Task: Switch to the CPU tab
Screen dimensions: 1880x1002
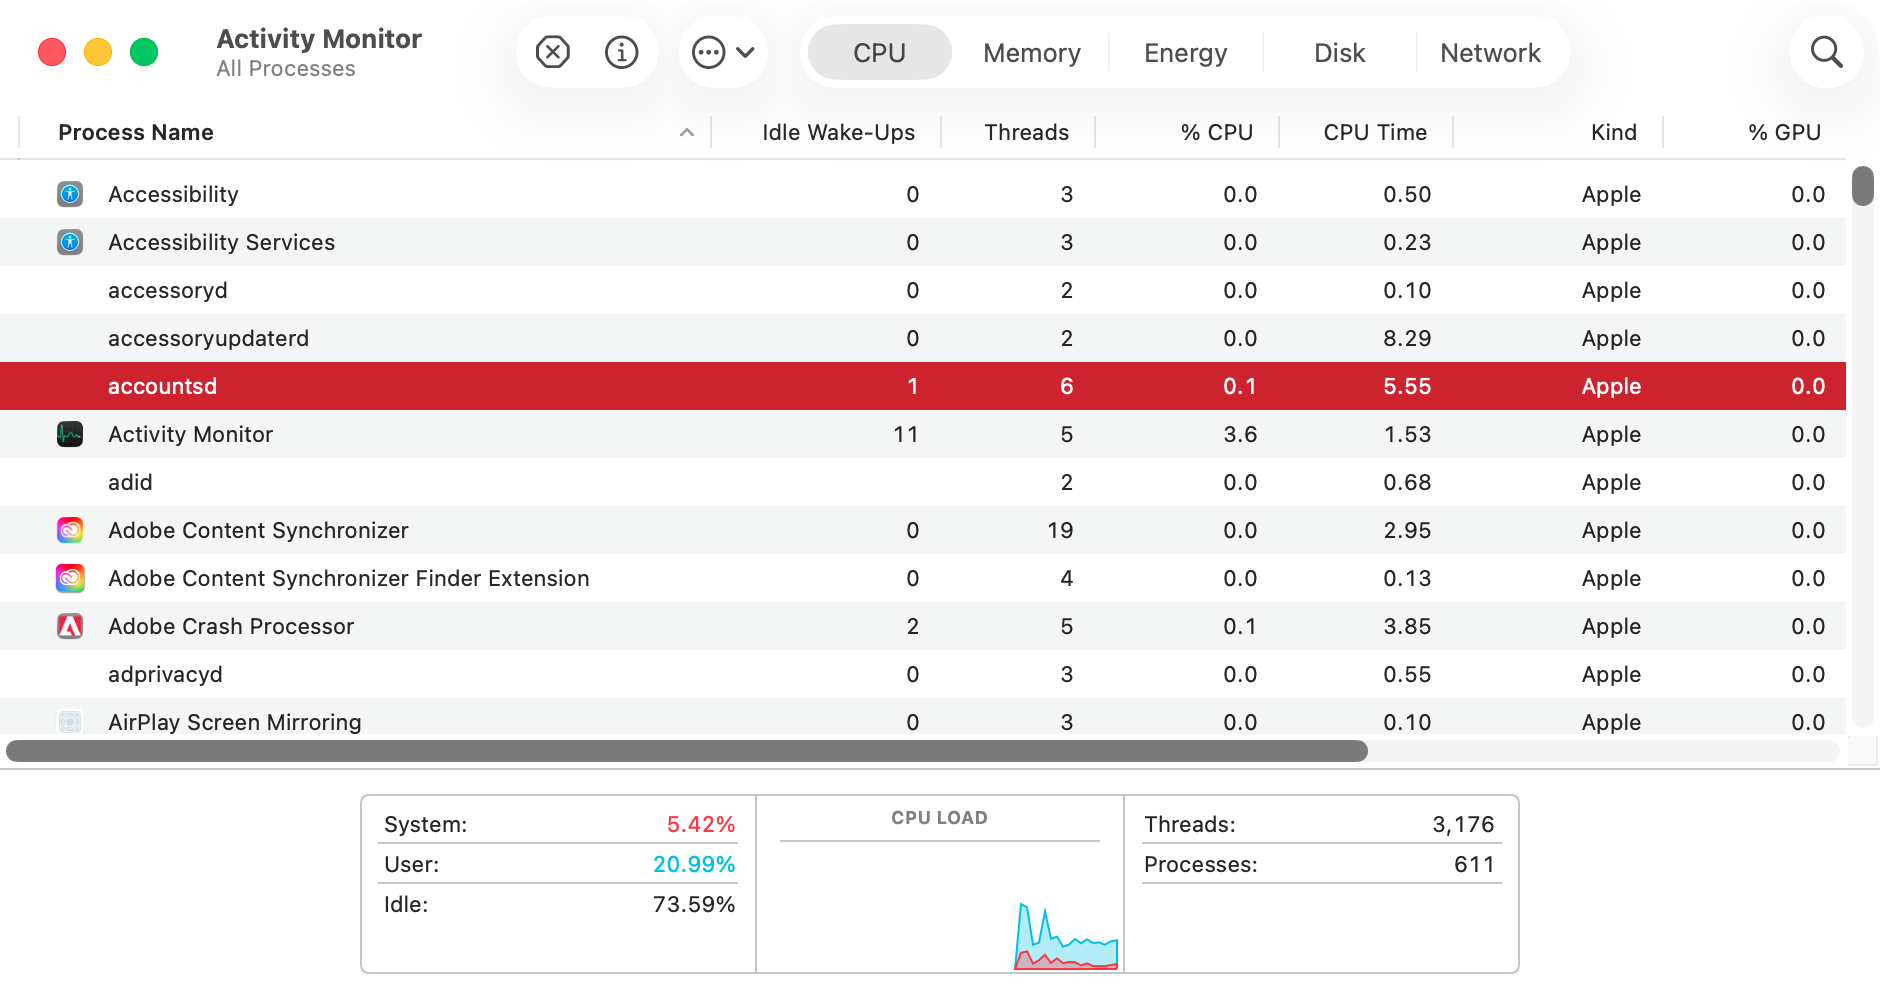Action: point(879,52)
